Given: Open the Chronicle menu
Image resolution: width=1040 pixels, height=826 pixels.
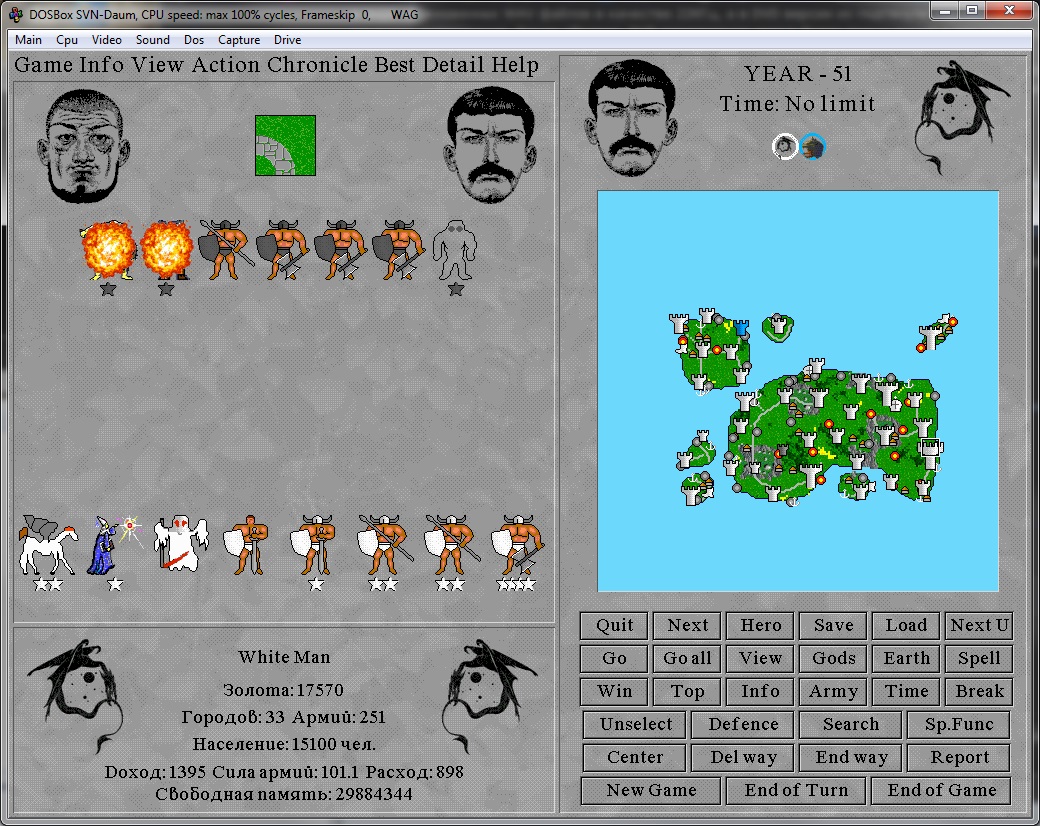Looking at the screenshot, I should [x=317, y=65].
